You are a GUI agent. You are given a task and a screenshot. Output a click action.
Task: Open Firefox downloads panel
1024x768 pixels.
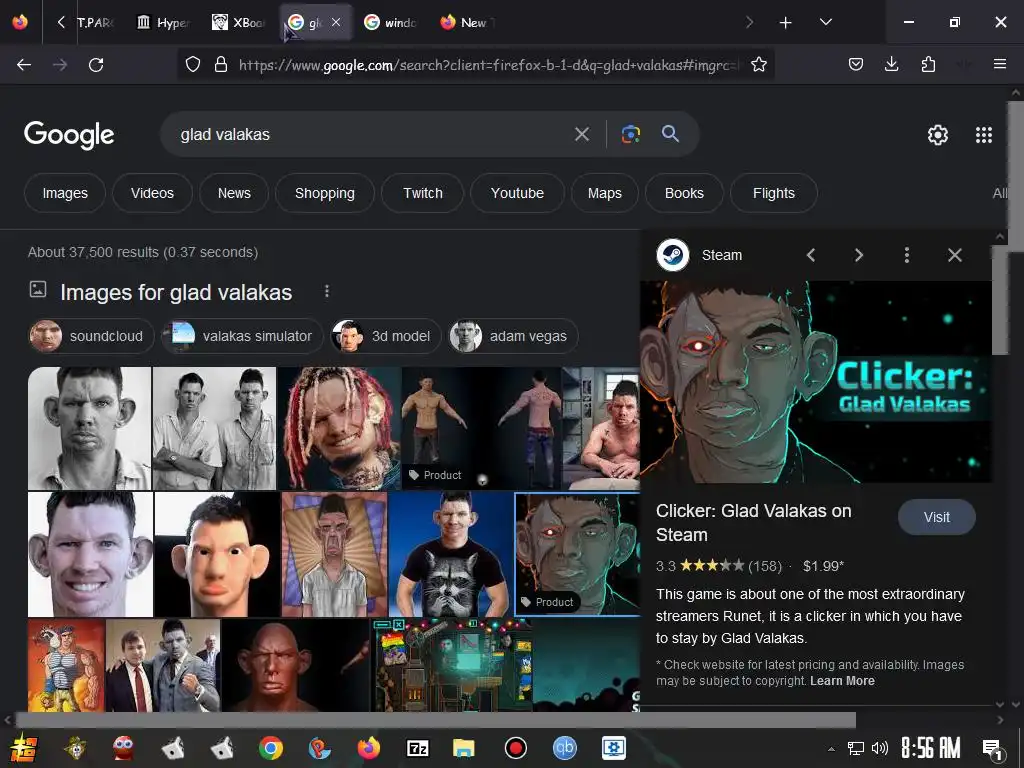point(891,64)
